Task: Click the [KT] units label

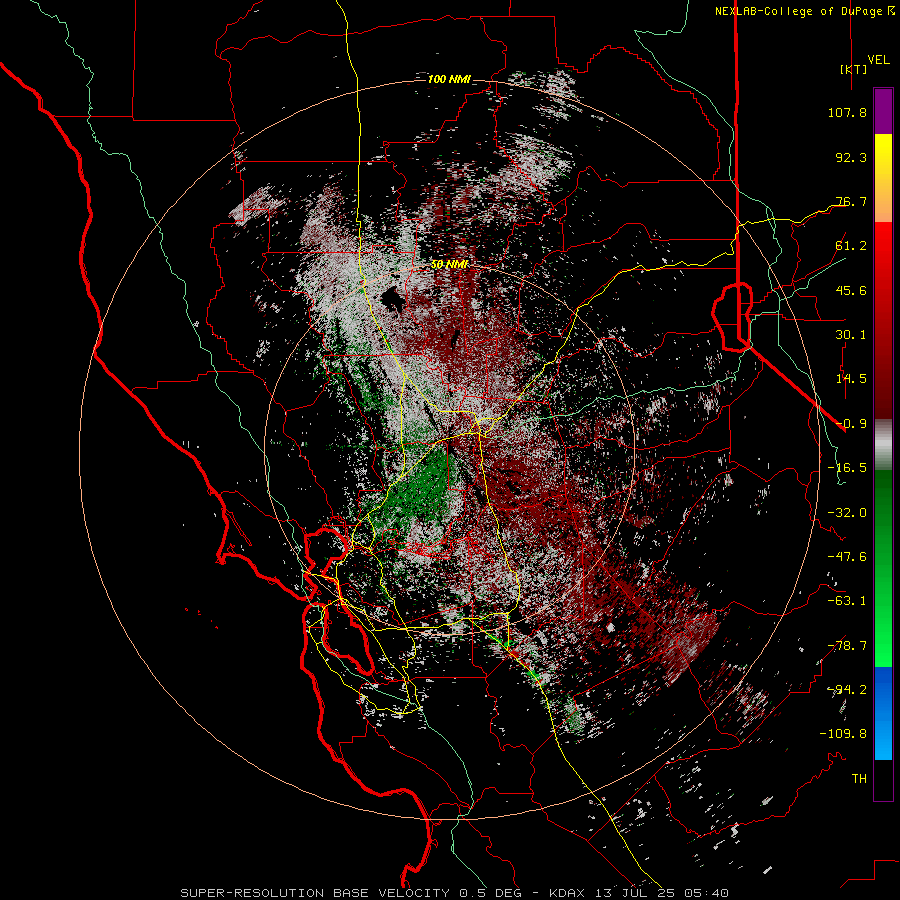Action: click(853, 69)
